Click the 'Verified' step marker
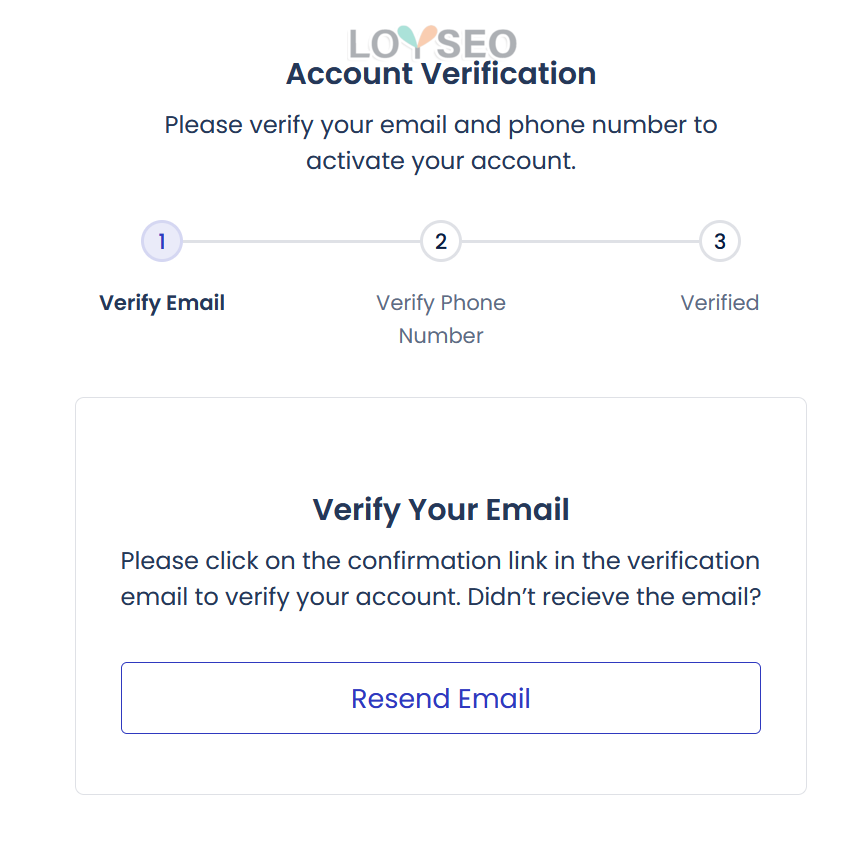 pos(719,241)
